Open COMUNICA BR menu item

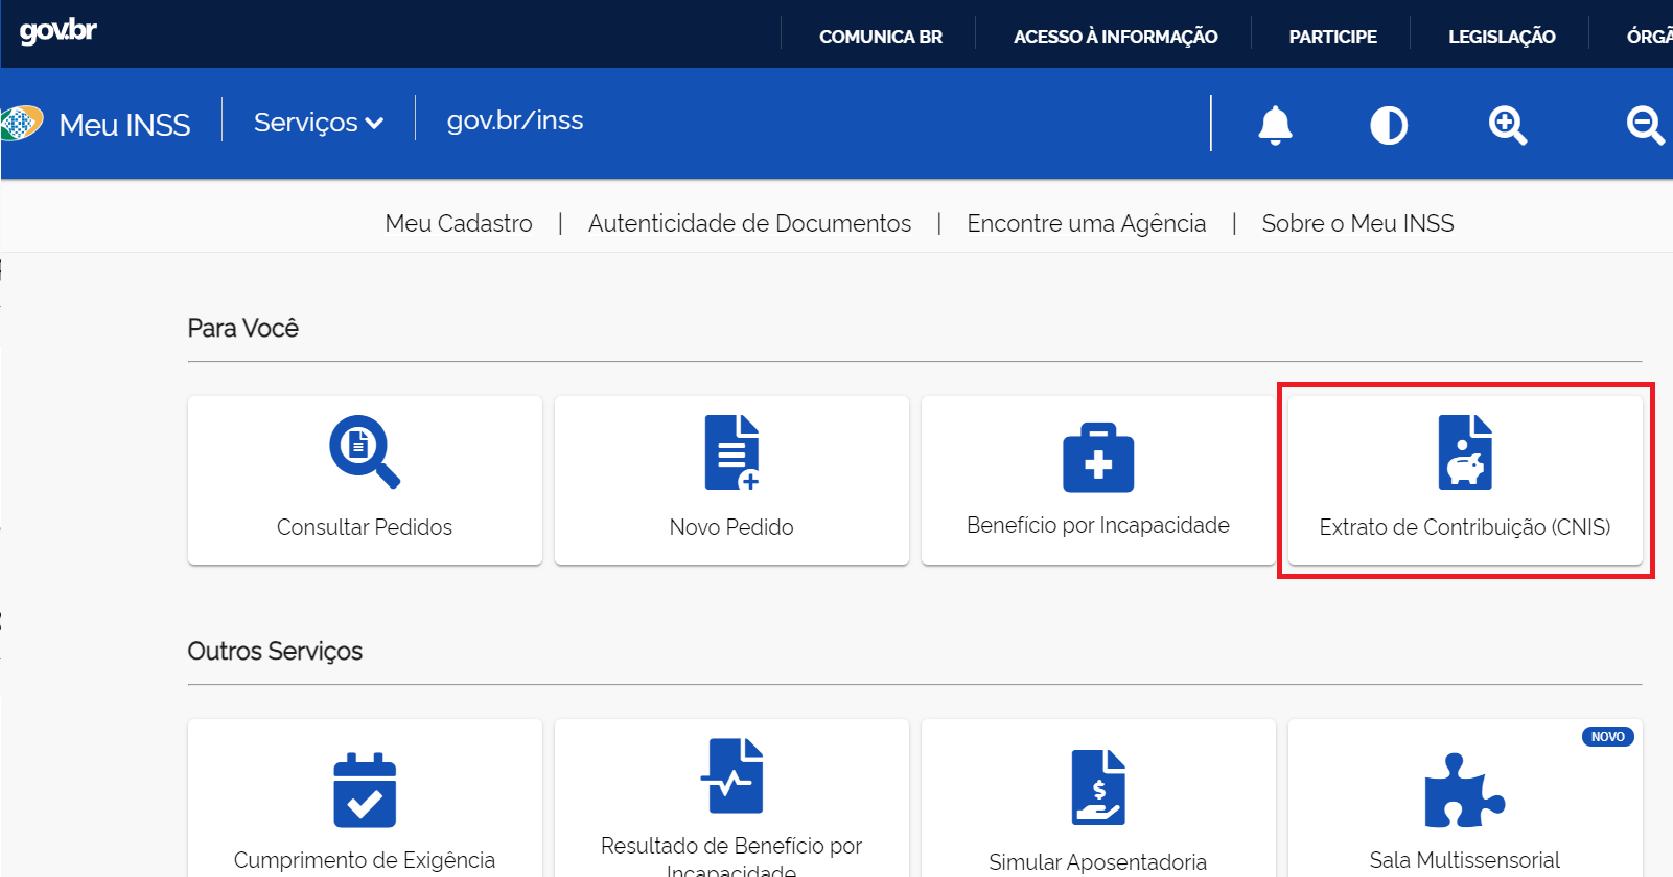(x=881, y=37)
